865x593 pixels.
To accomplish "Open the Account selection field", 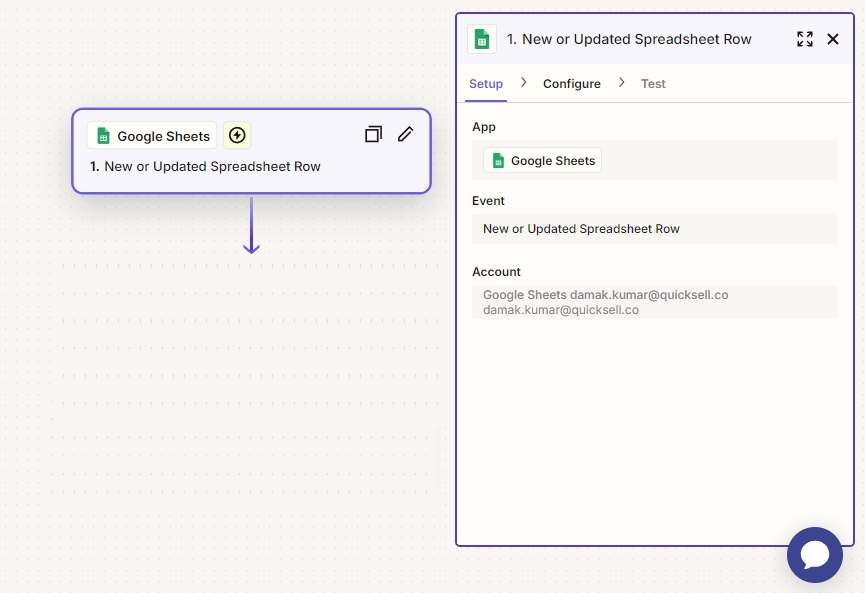I will point(654,302).
